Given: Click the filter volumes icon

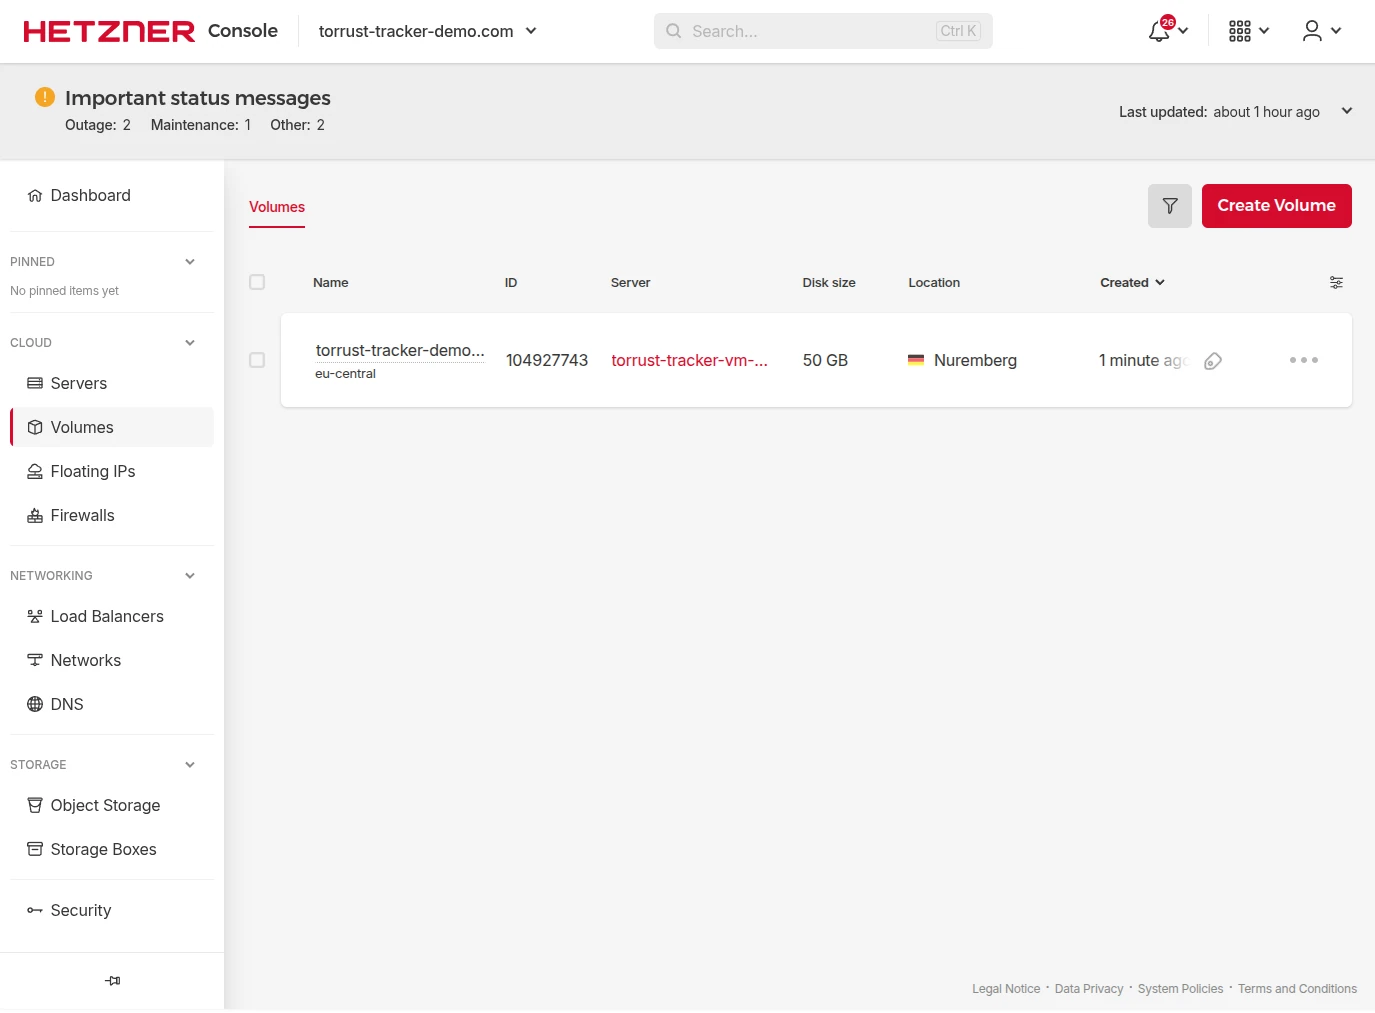Looking at the screenshot, I should 1169,206.
